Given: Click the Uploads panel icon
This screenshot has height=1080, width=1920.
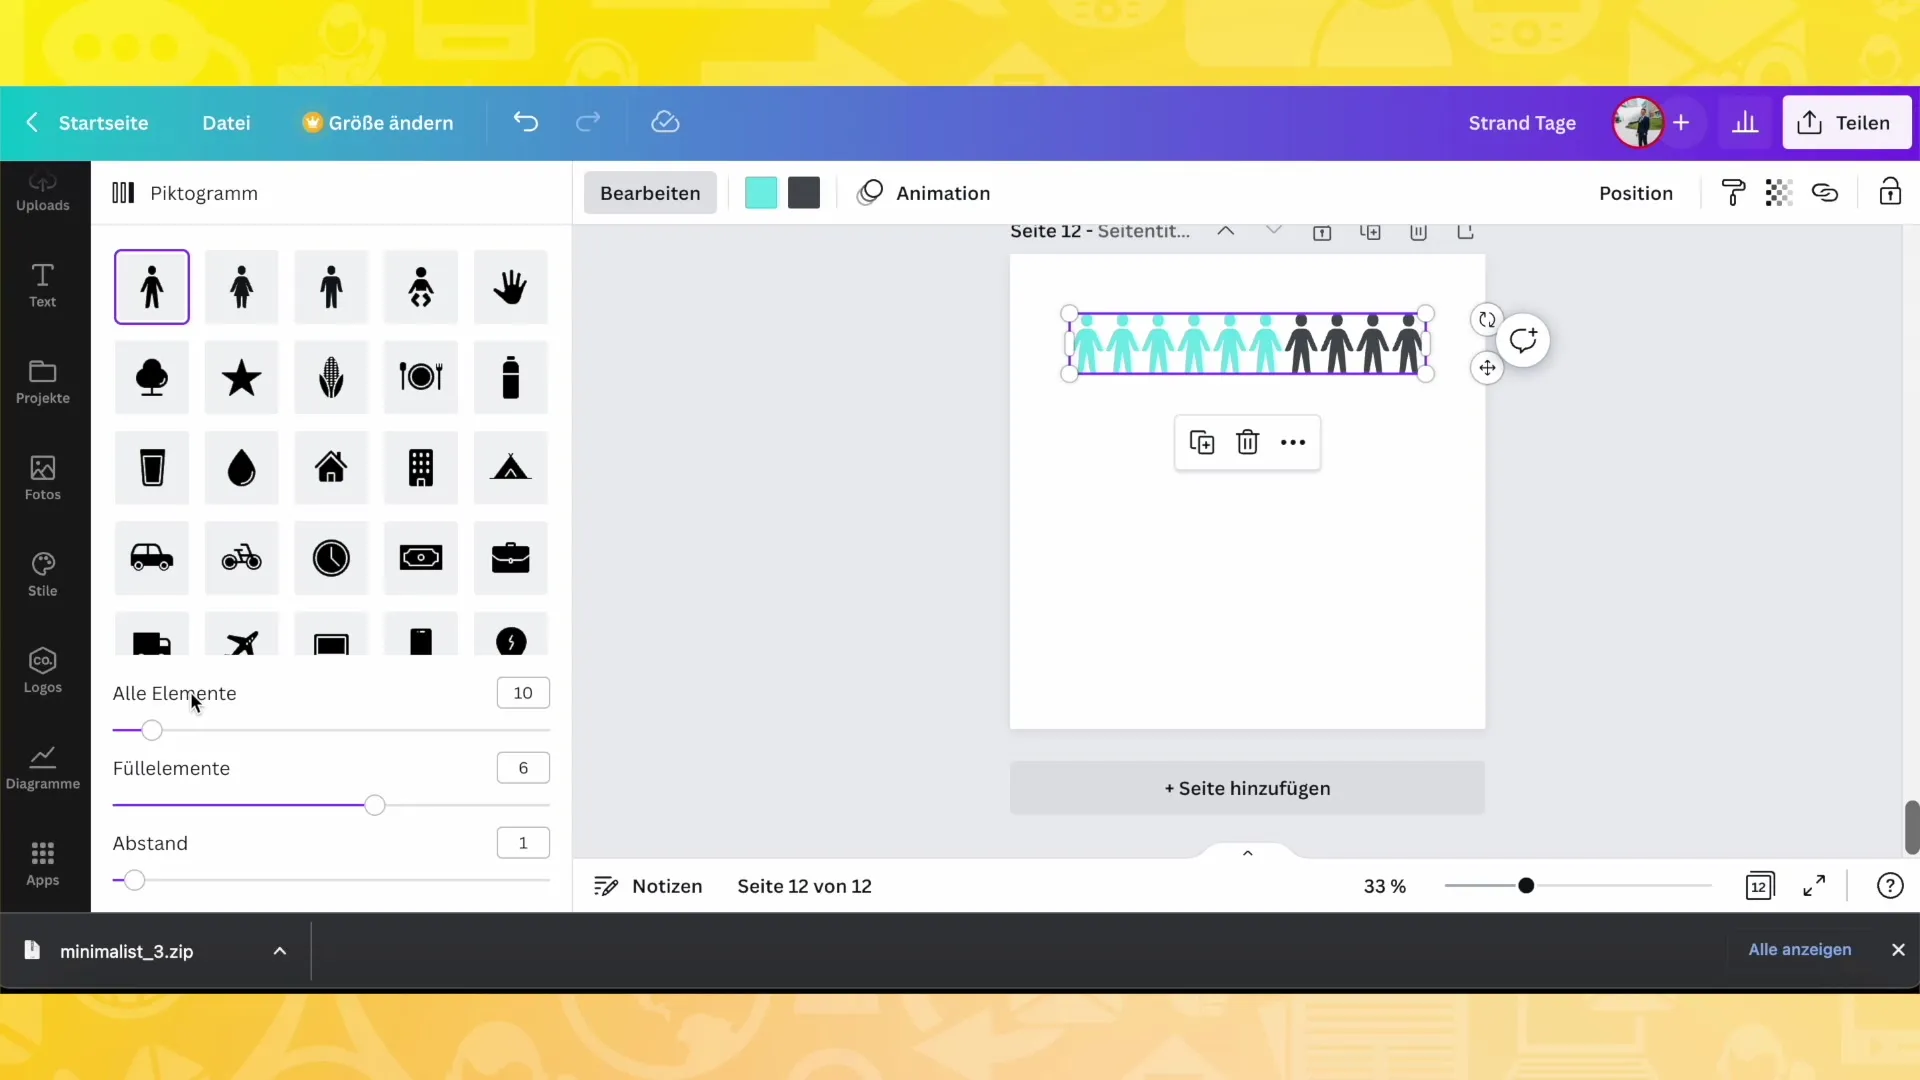Looking at the screenshot, I should coord(42,190).
